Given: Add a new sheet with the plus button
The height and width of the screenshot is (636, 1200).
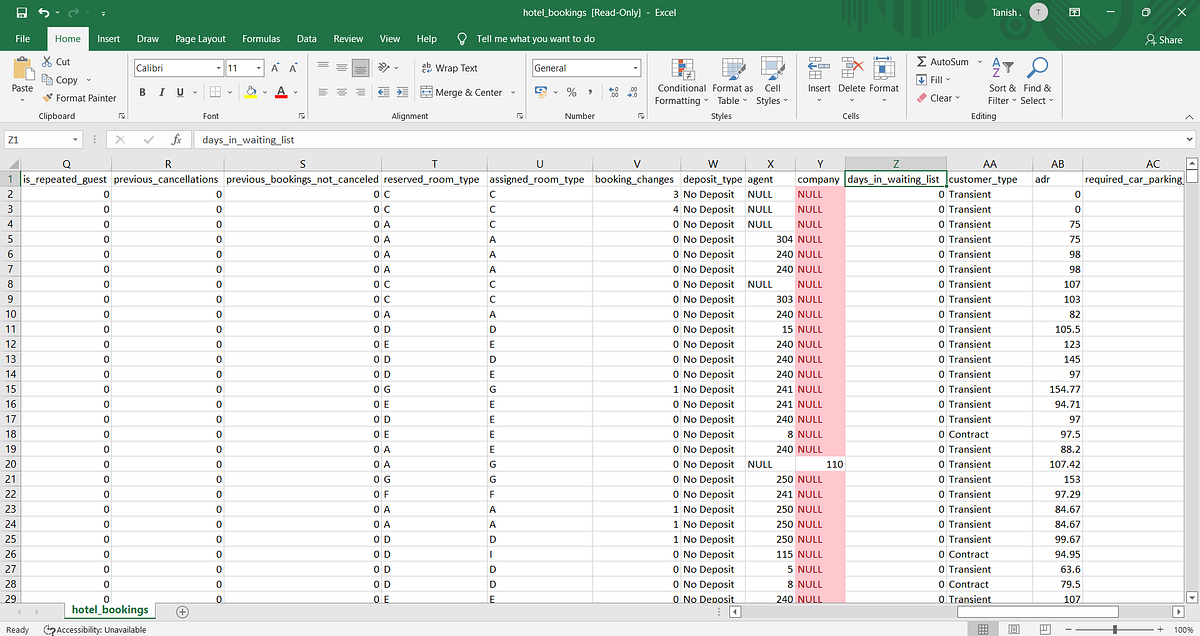Looking at the screenshot, I should coord(181,608).
